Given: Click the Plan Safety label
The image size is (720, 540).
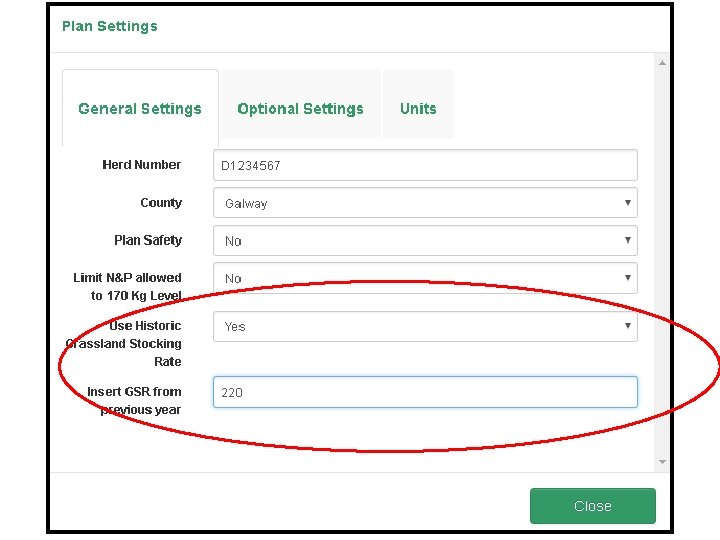Looking at the screenshot, I should [148, 241].
